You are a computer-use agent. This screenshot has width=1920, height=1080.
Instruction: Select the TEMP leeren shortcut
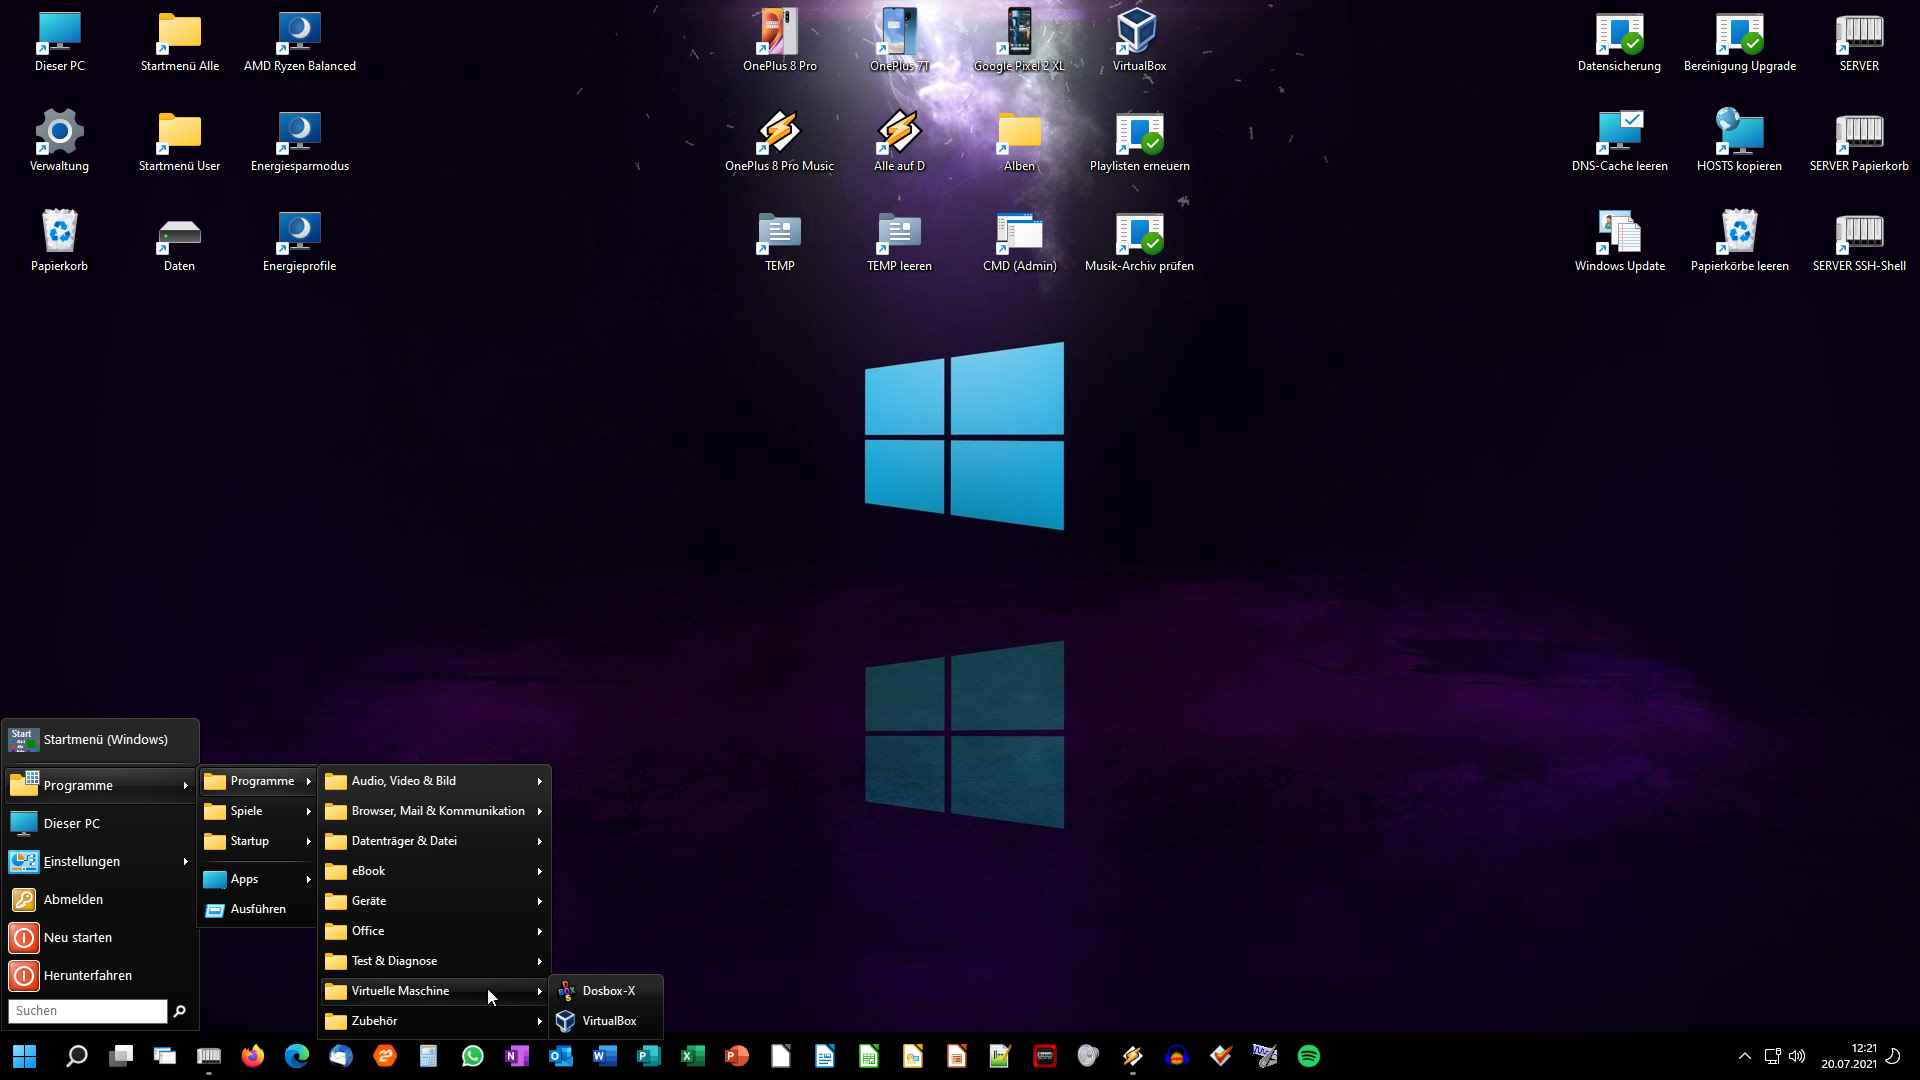[900, 242]
